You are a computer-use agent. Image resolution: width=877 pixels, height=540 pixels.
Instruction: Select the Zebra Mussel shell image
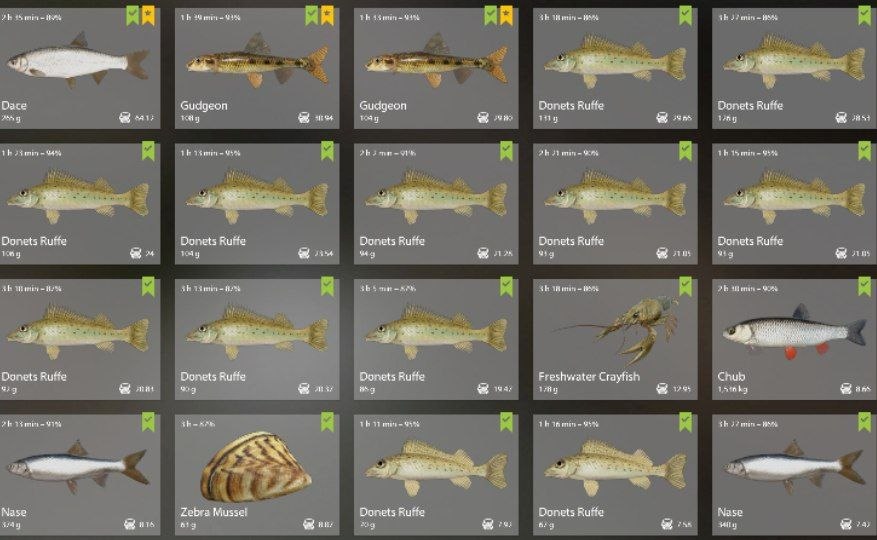click(x=256, y=467)
